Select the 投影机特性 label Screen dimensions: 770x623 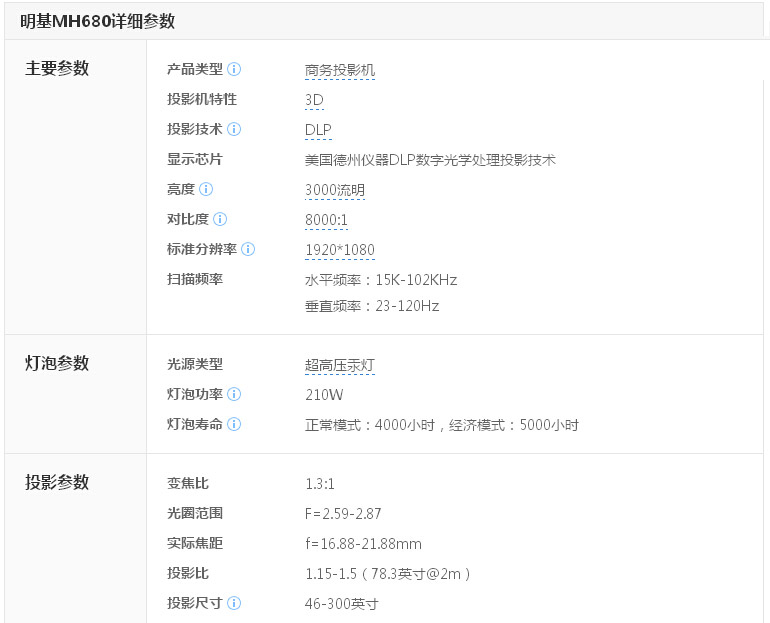[202, 99]
